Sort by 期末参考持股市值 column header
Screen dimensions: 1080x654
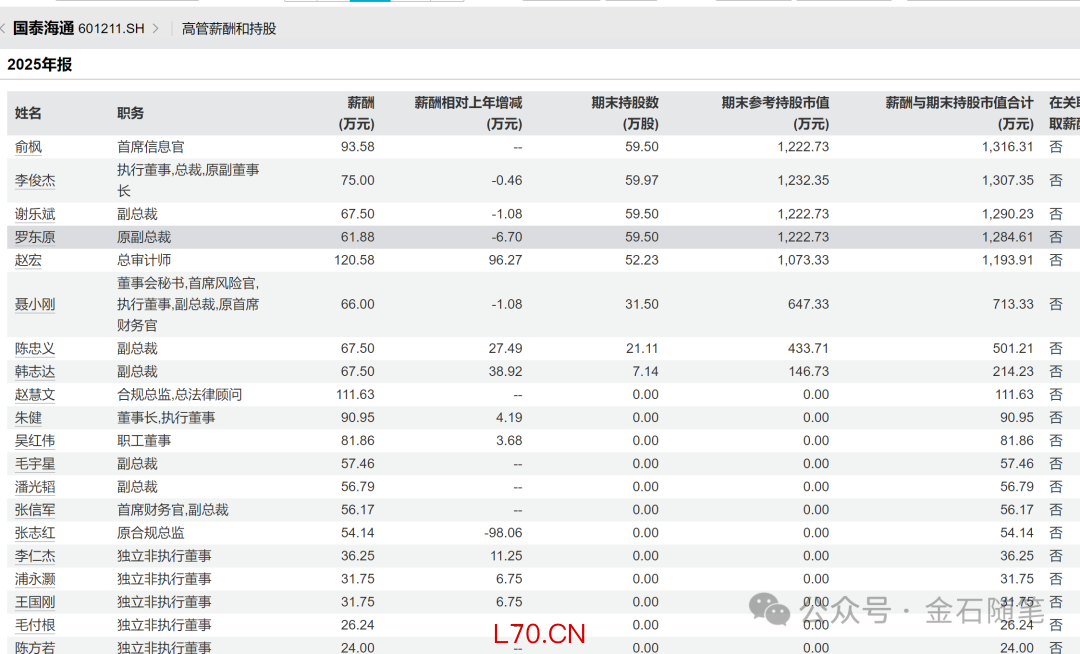(775, 113)
